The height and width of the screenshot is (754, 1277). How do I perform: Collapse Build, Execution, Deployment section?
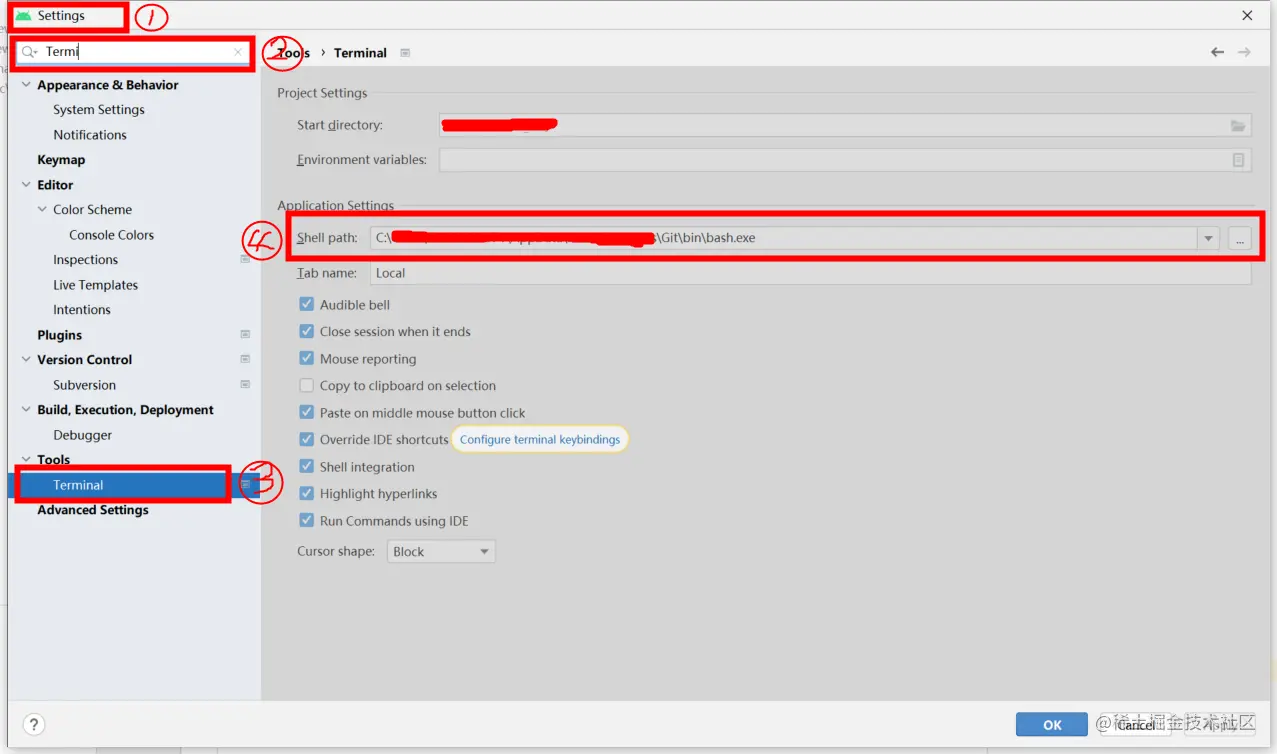click(26, 410)
